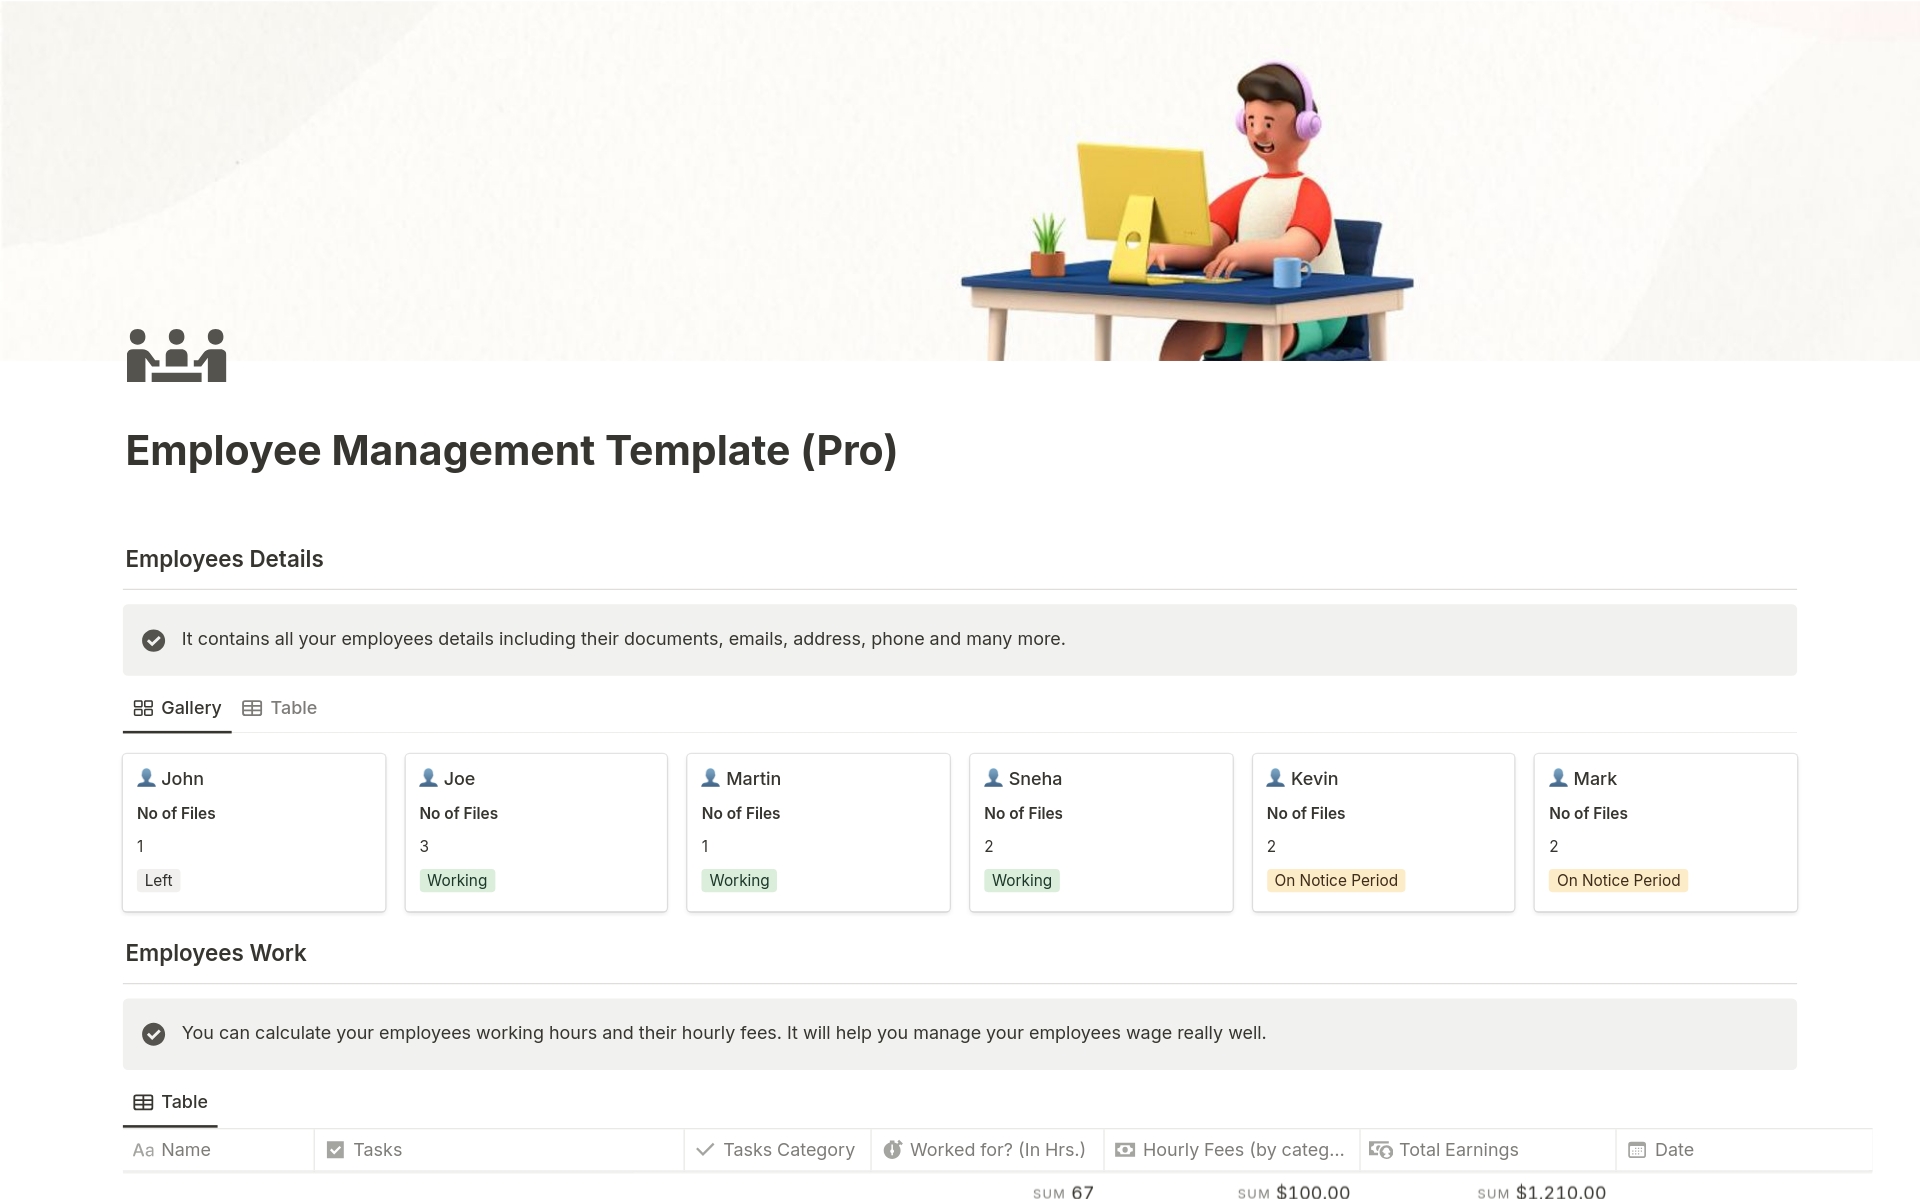
Task: Click Kevin's On Notice Period status tag
Action: (x=1335, y=881)
